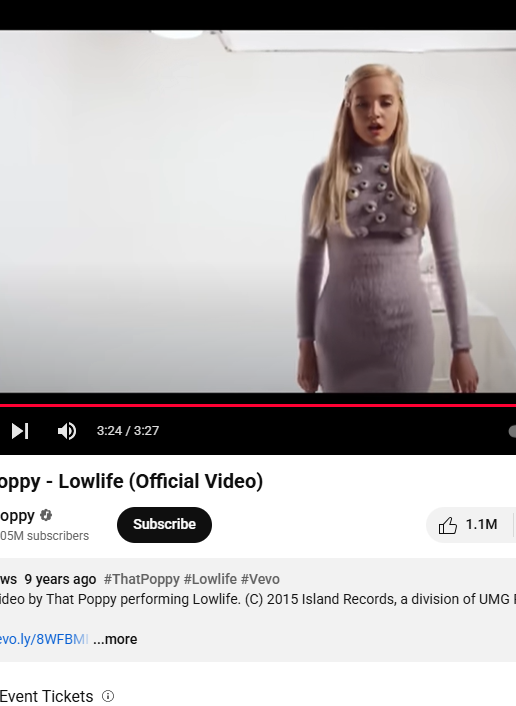Image resolution: width=516 pixels, height=706 pixels.
Task: Click the "9 years ago" upload date
Action: [x=60, y=579]
